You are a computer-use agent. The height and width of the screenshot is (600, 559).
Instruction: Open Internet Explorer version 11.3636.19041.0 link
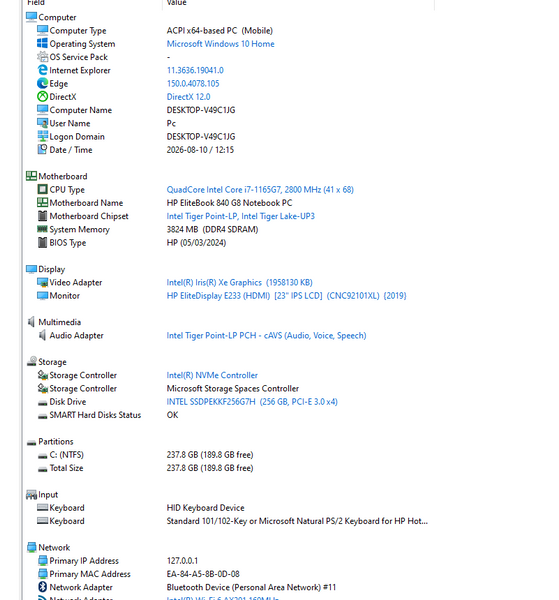(195, 70)
